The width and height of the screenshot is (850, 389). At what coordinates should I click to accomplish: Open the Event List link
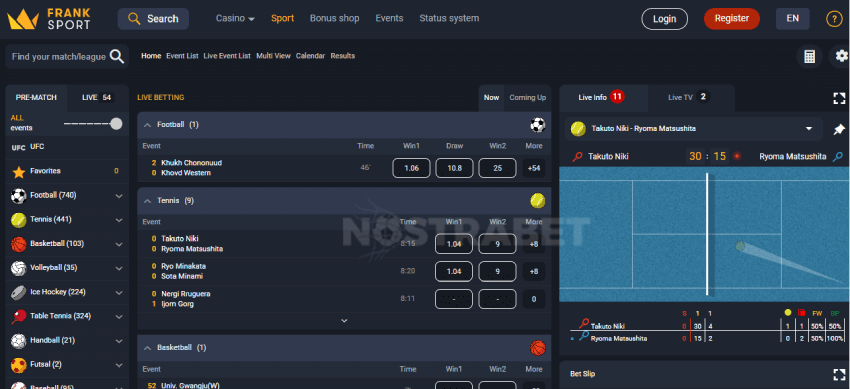point(182,56)
